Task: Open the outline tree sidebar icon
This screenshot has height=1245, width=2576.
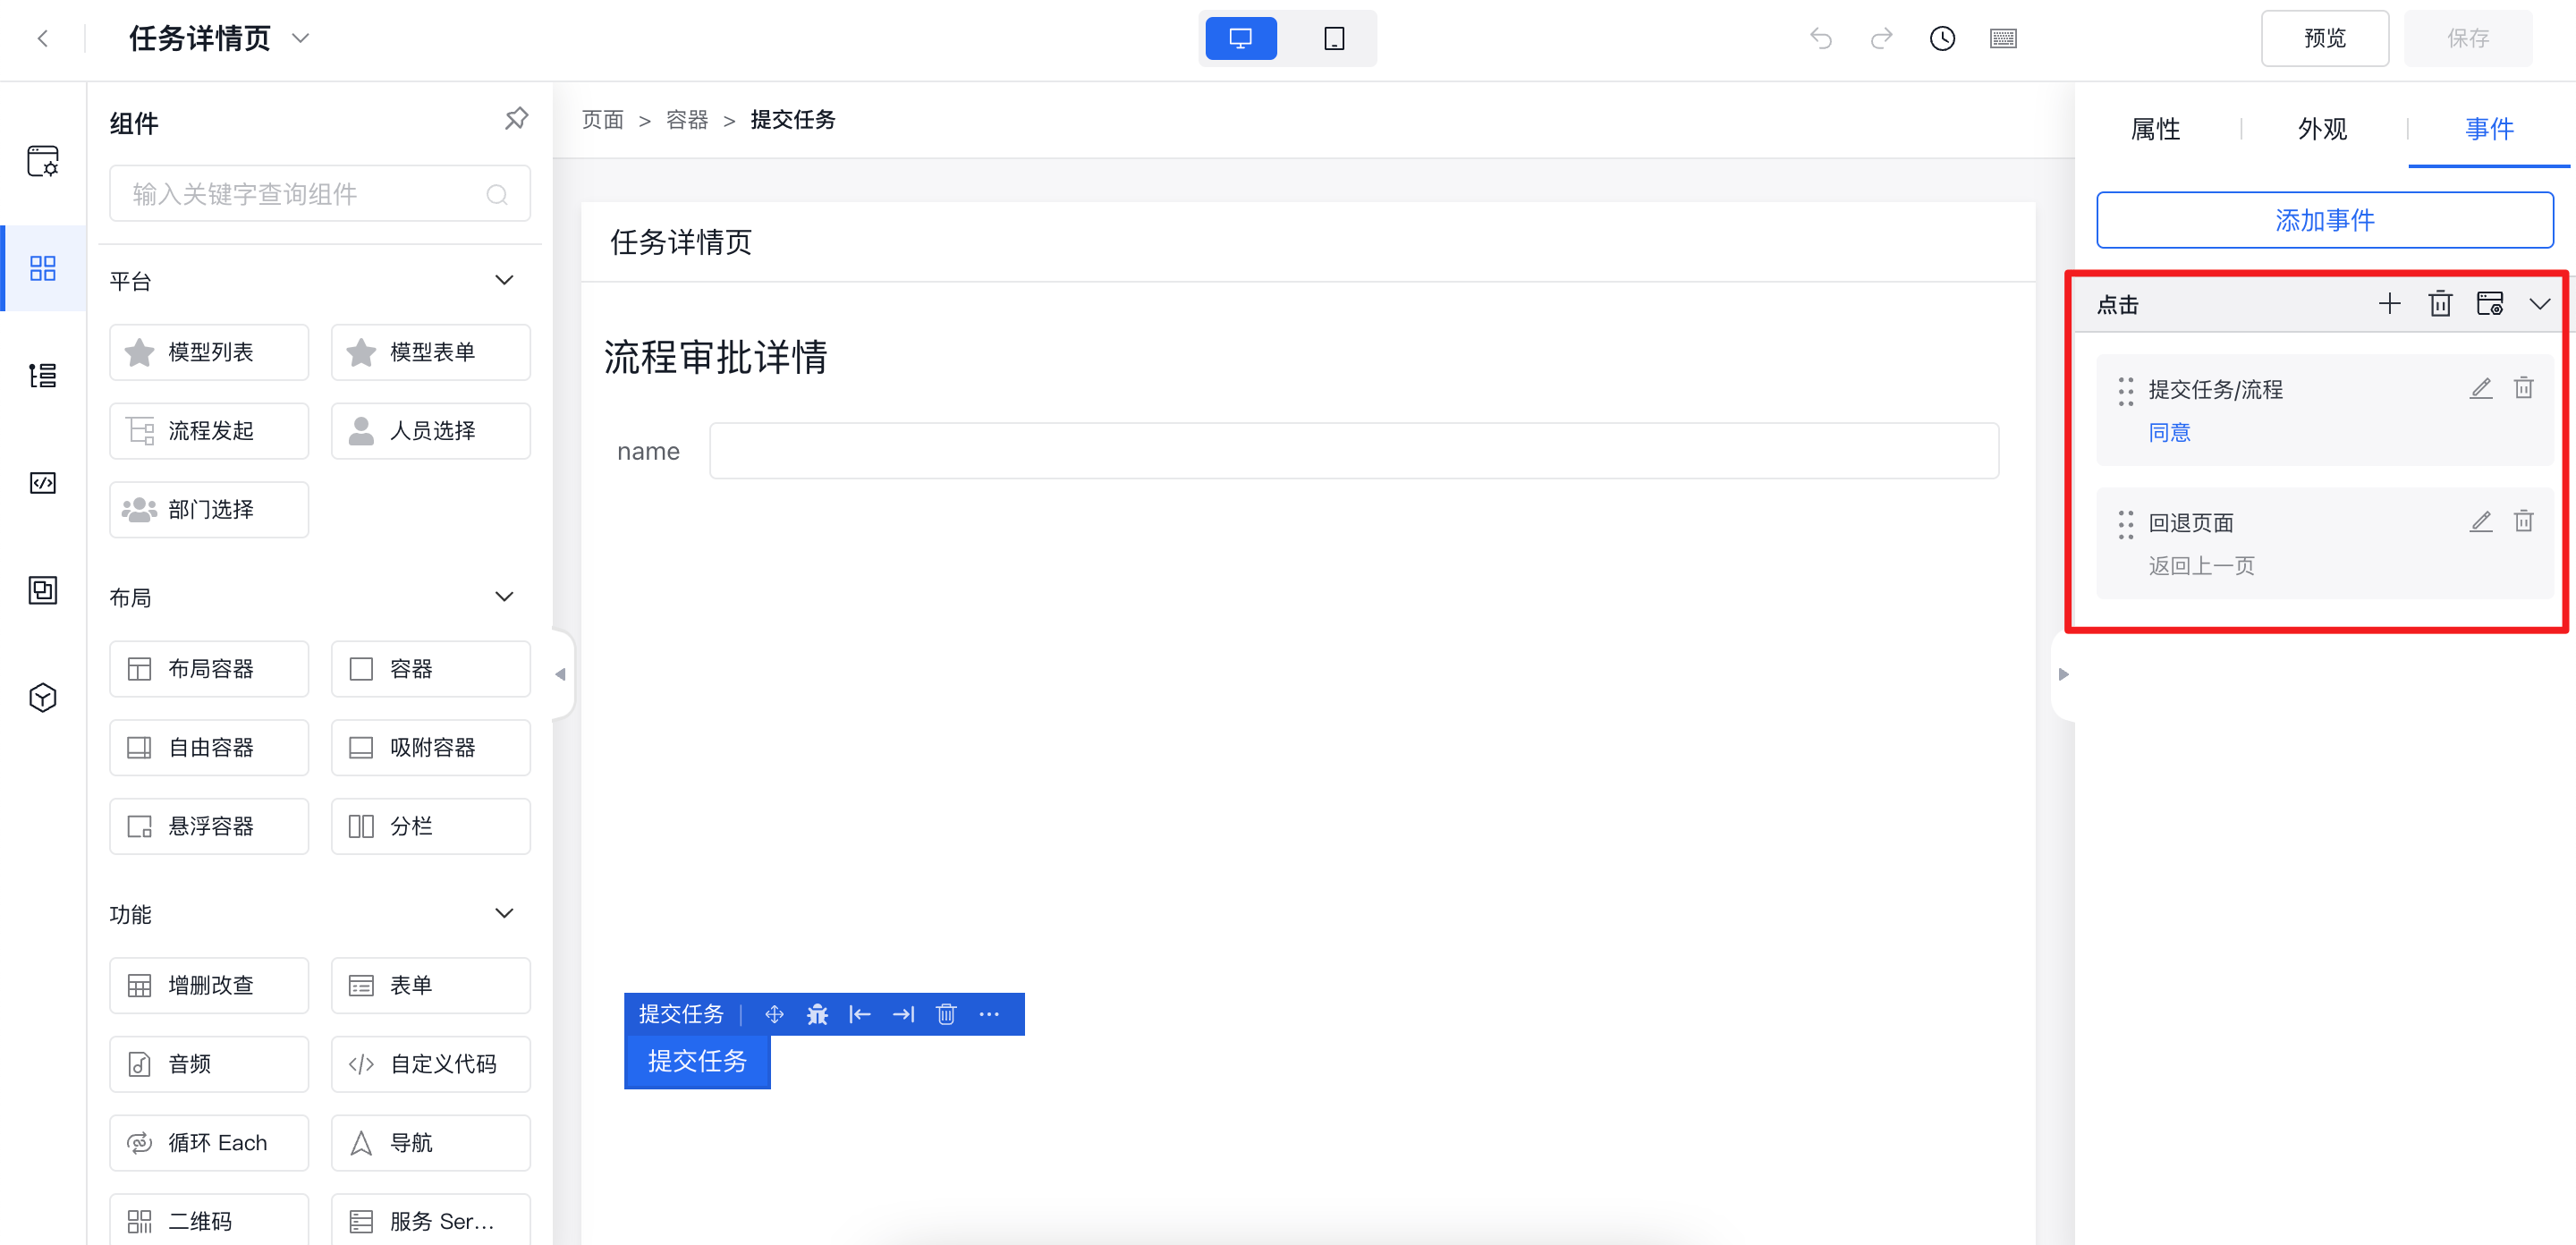Action: (43, 375)
